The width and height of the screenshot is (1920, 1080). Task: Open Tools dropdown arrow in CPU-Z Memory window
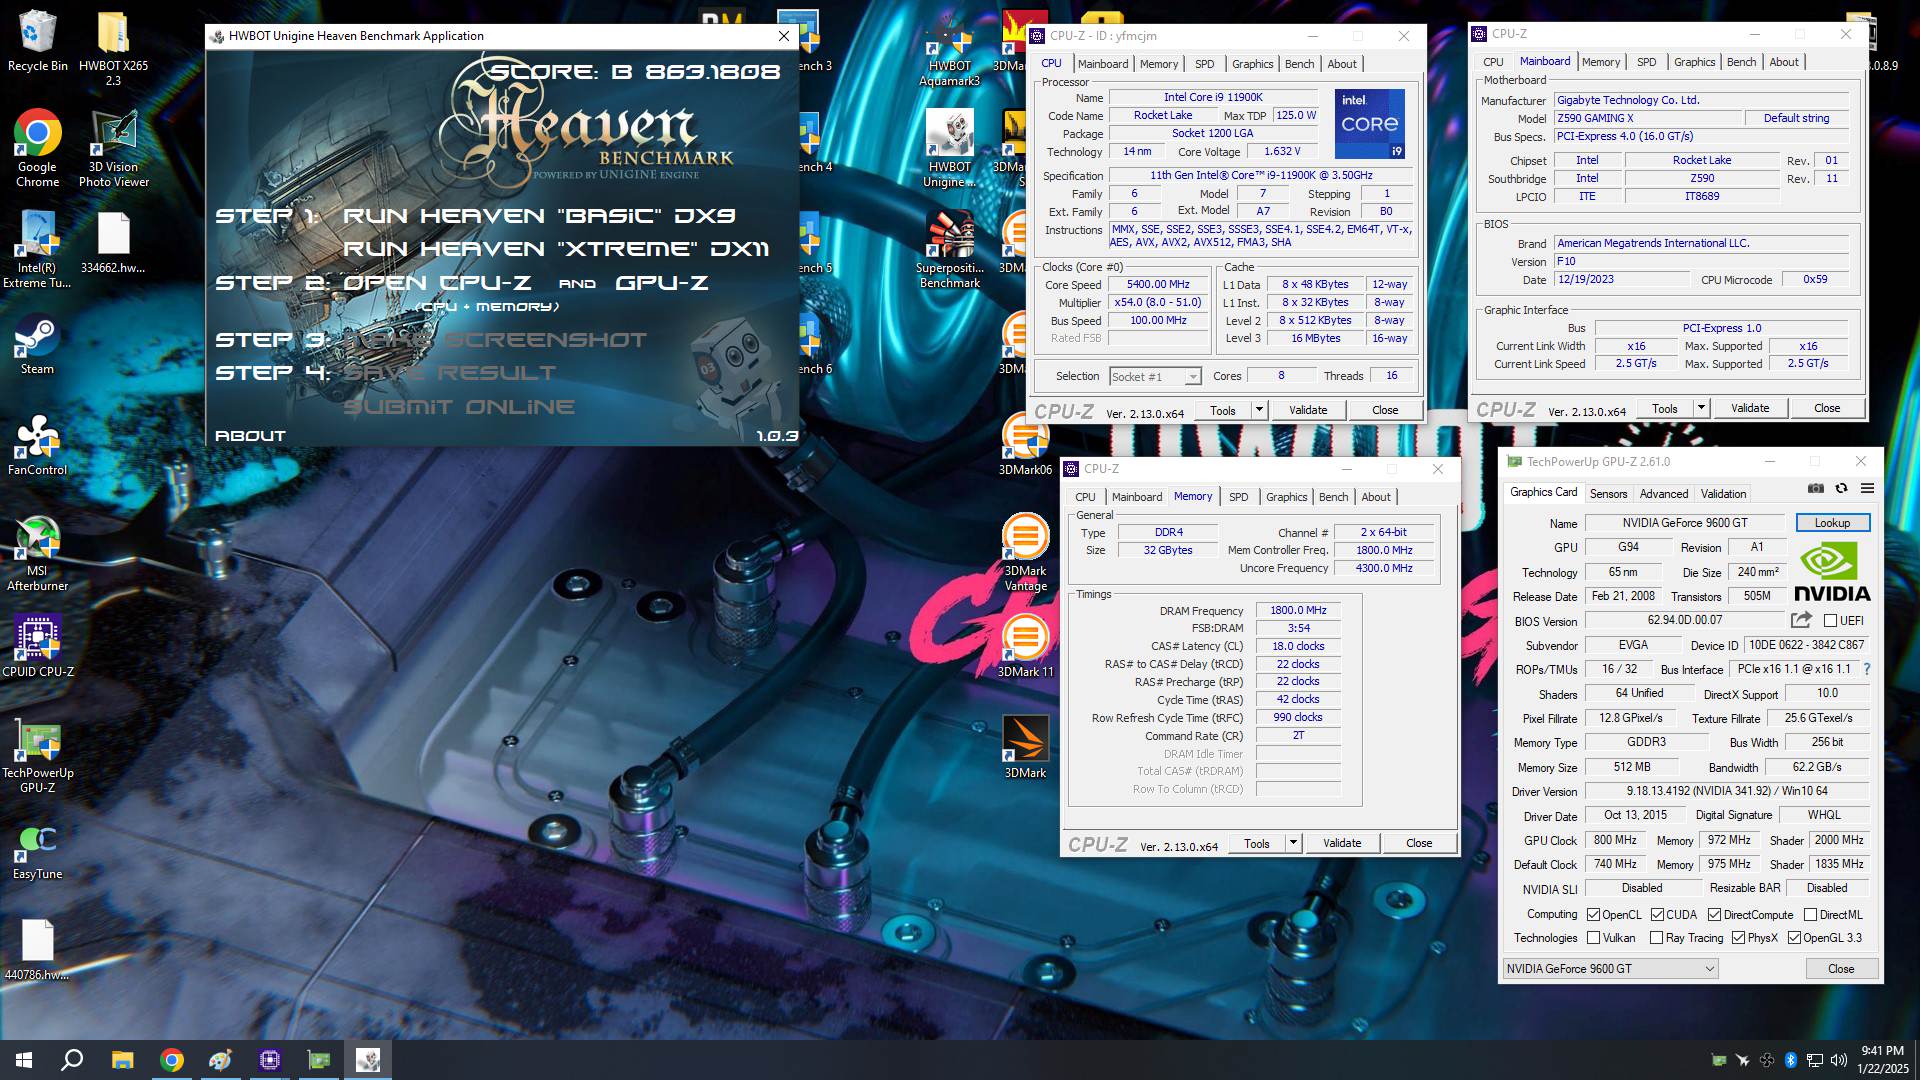(1293, 843)
